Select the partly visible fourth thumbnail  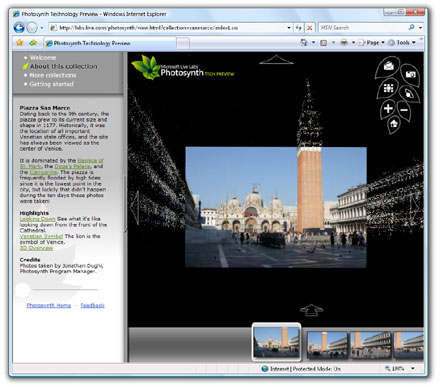pyautogui.click(x=409, y=345)
